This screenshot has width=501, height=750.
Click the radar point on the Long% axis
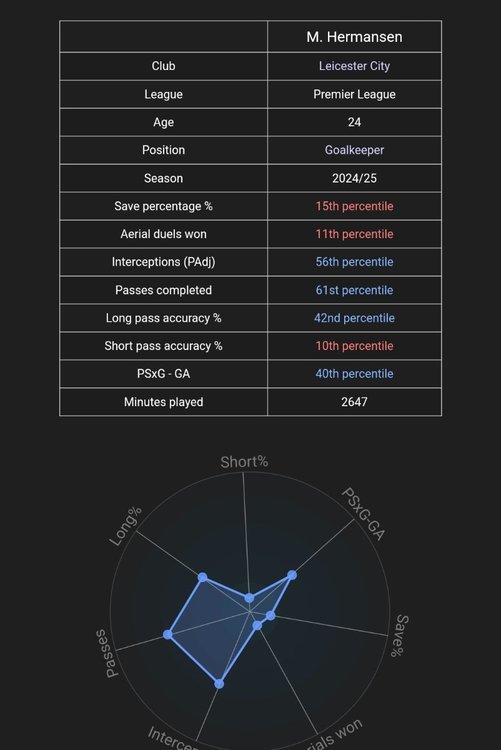pos(202,577)
